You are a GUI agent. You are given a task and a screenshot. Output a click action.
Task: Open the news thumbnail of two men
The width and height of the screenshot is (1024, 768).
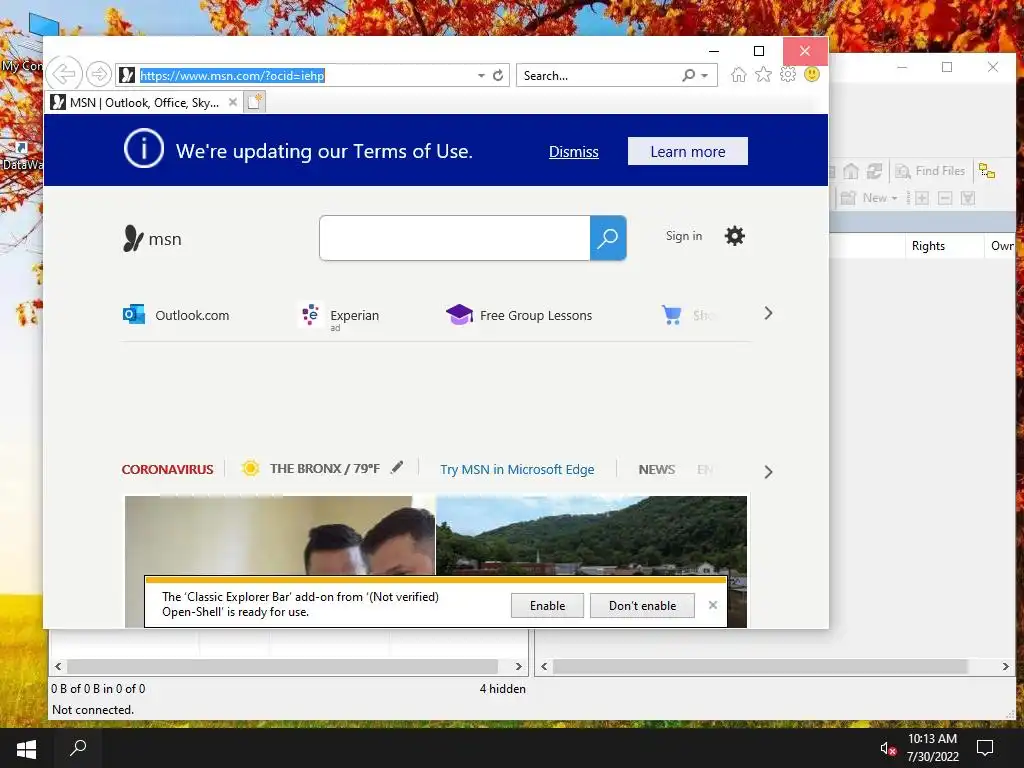(280, 536)
